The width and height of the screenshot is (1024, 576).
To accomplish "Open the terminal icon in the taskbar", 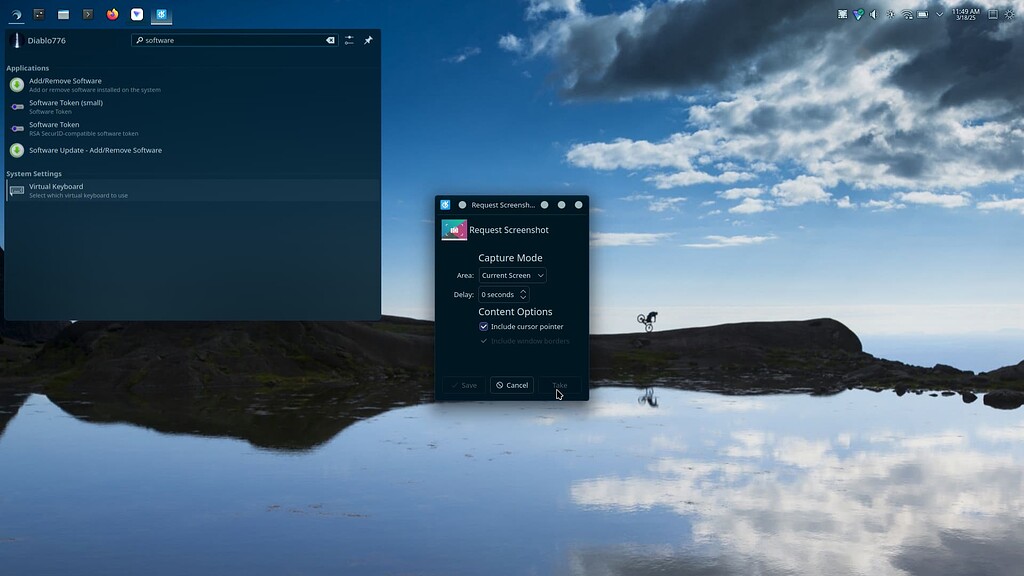I will point(88,14).
